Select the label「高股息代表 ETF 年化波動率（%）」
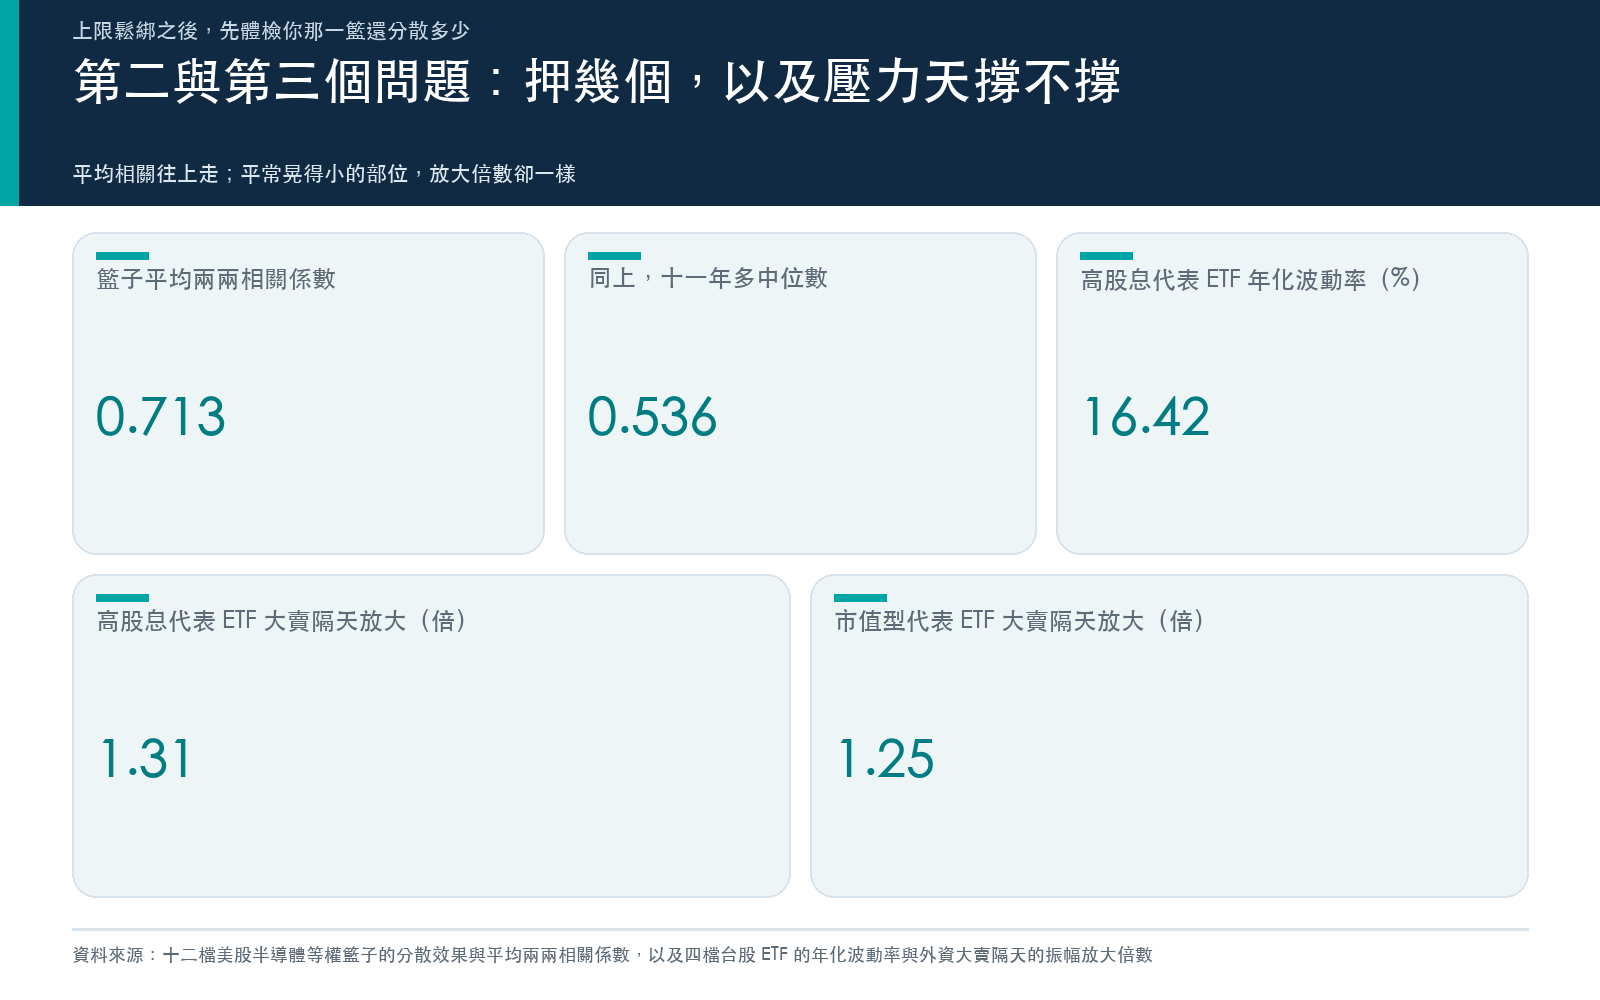The image size is (1600, 1000). (1251, 279)
